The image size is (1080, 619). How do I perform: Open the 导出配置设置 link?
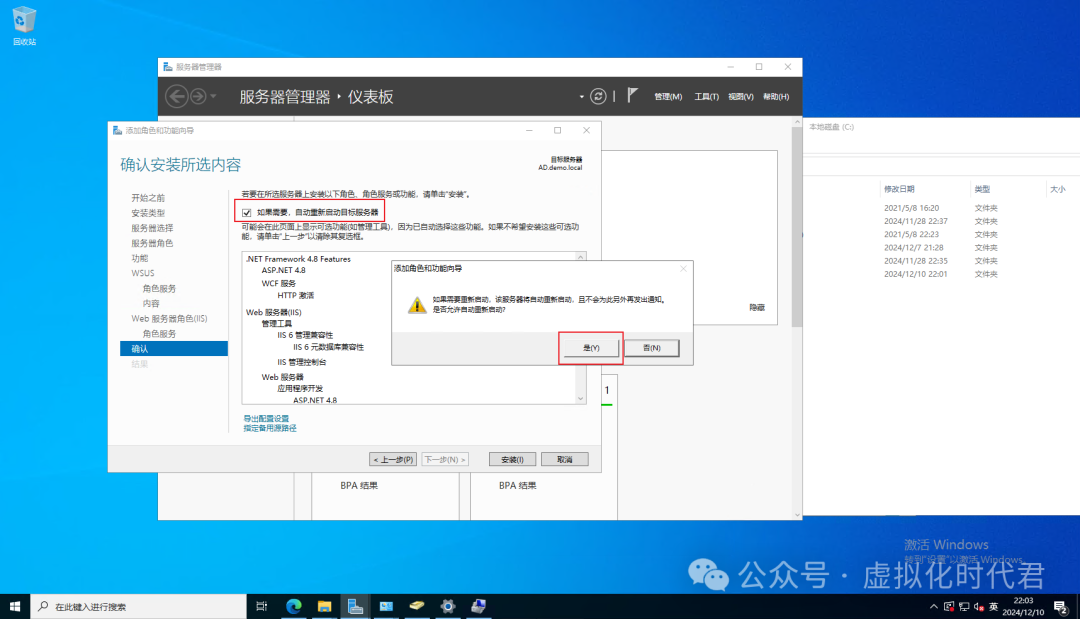[x=266, y=418]
